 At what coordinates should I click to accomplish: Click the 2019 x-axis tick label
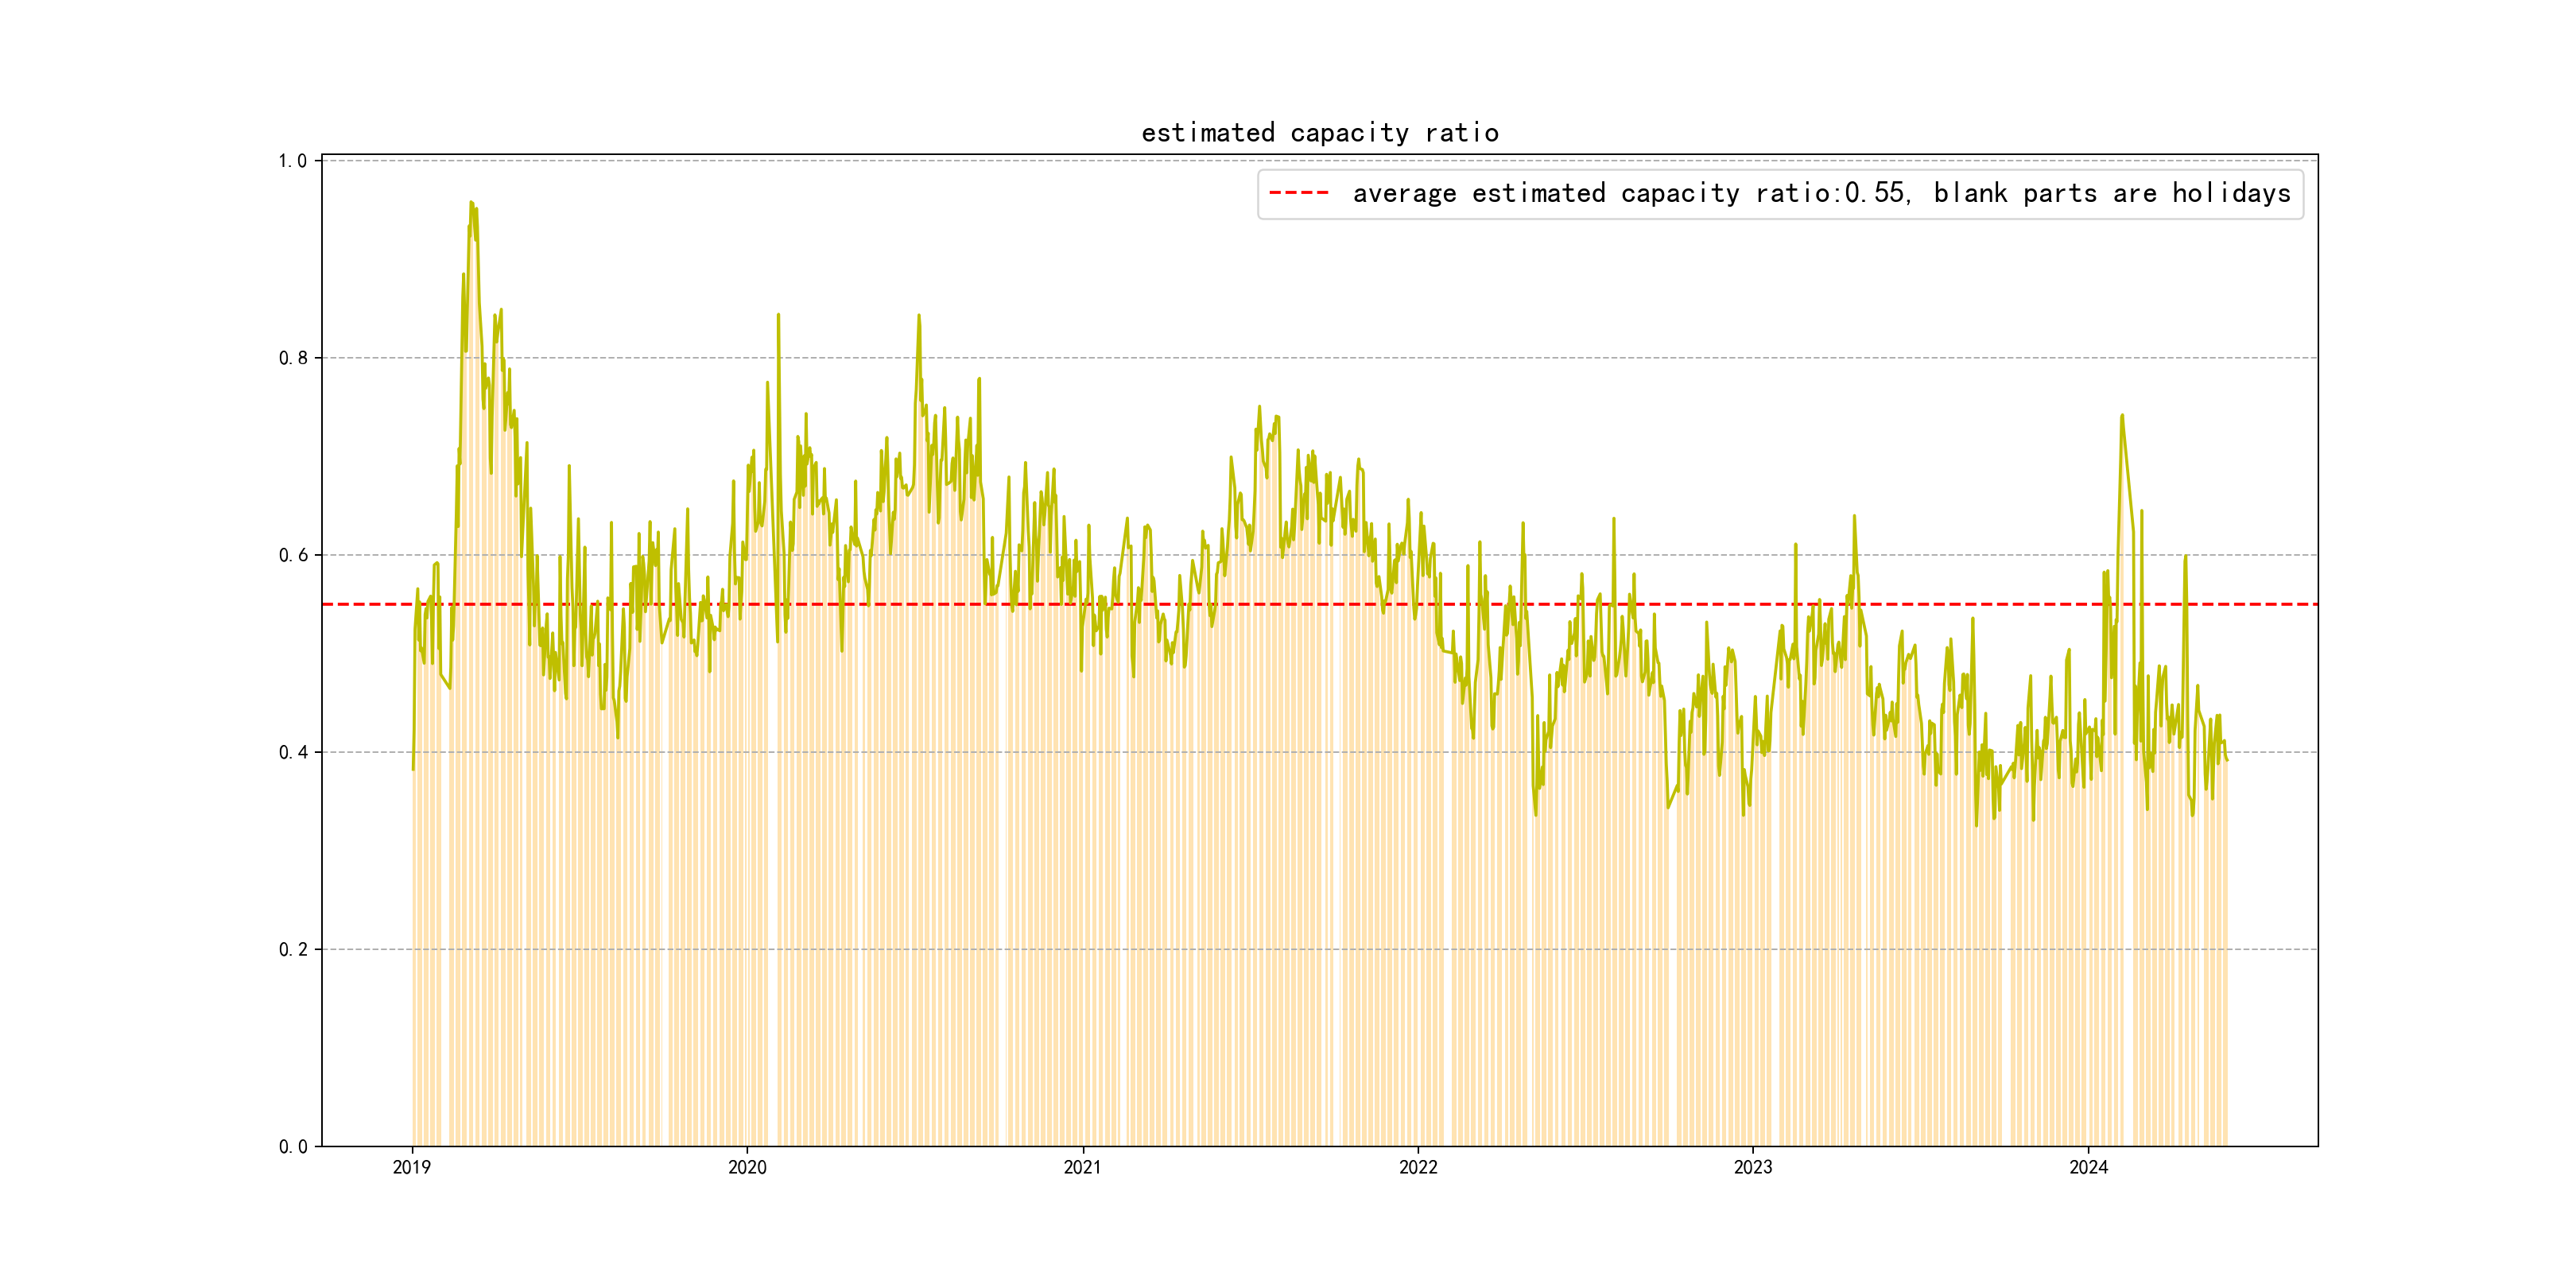click(x=411, y=1167)
